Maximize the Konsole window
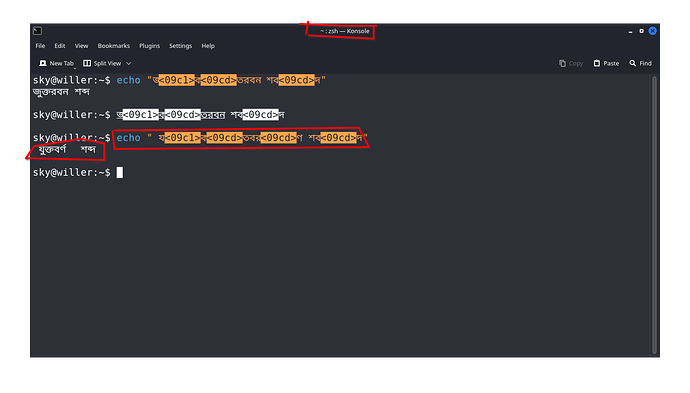 [x=642, y=31]
